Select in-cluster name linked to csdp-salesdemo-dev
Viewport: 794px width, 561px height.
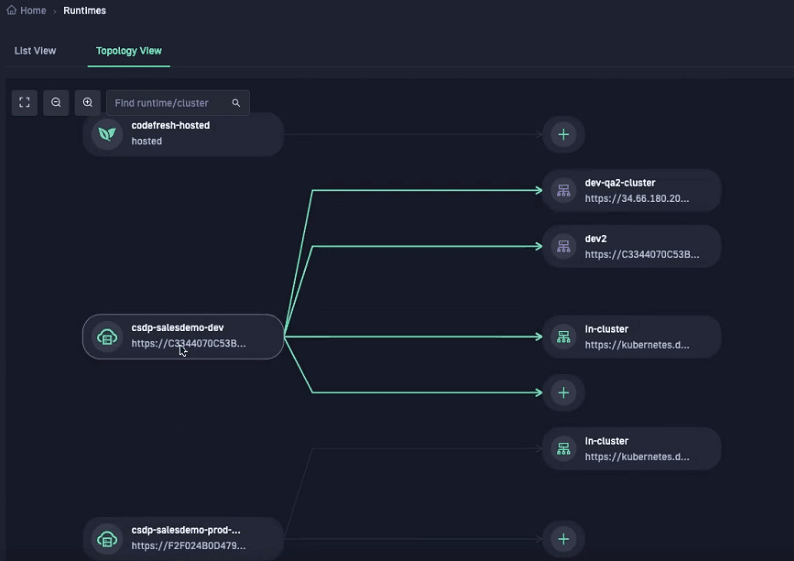[x=607, y=329]
